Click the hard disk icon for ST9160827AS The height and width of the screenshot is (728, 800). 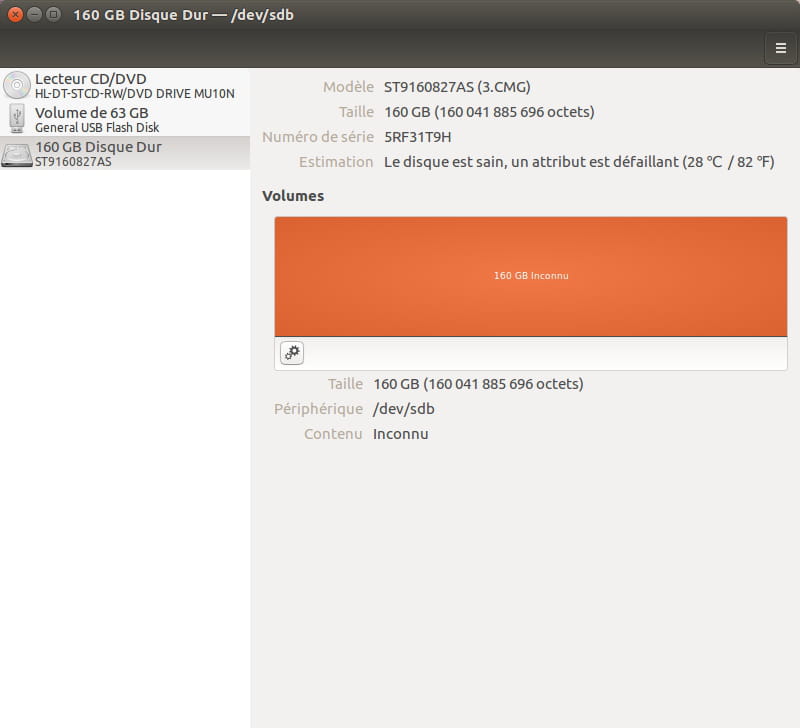(x=17, y=155)
